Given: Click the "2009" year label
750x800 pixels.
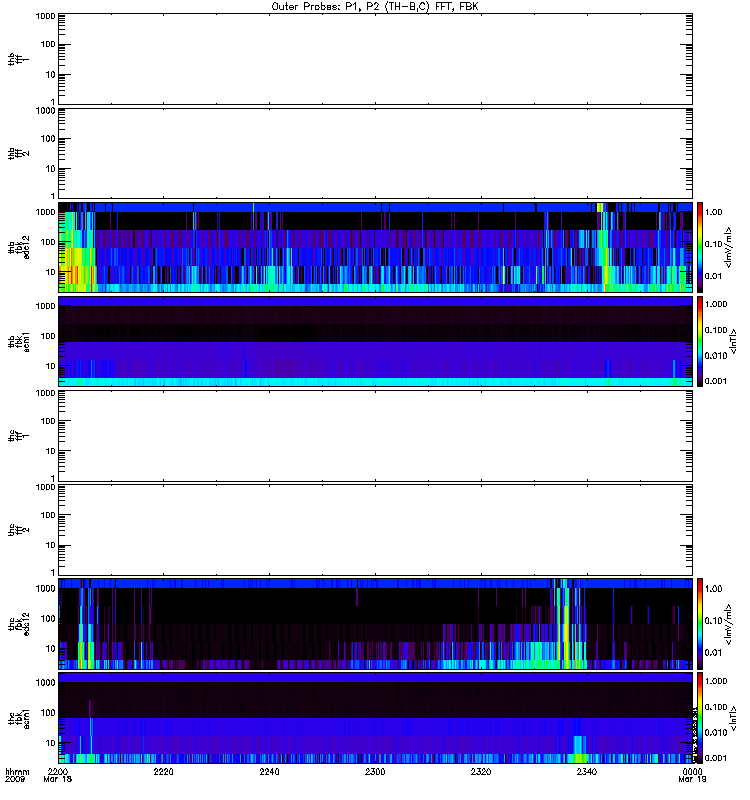Looking at the screenshot, I should (x=15, y=779).
